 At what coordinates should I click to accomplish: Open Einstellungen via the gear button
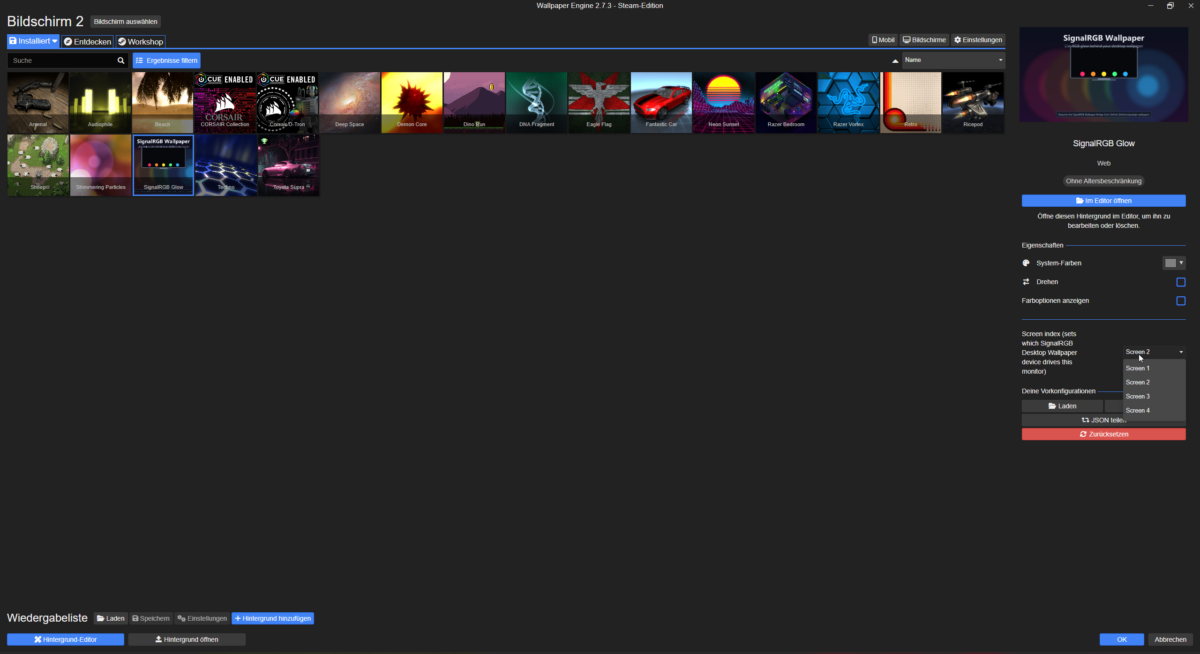[977, 40]
